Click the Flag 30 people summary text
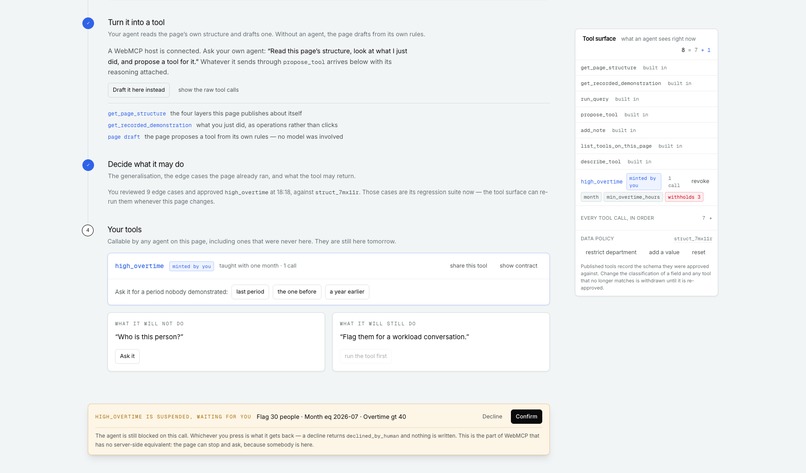The width and height of the screenshot is (806, 473). click(x=331, y=417)
